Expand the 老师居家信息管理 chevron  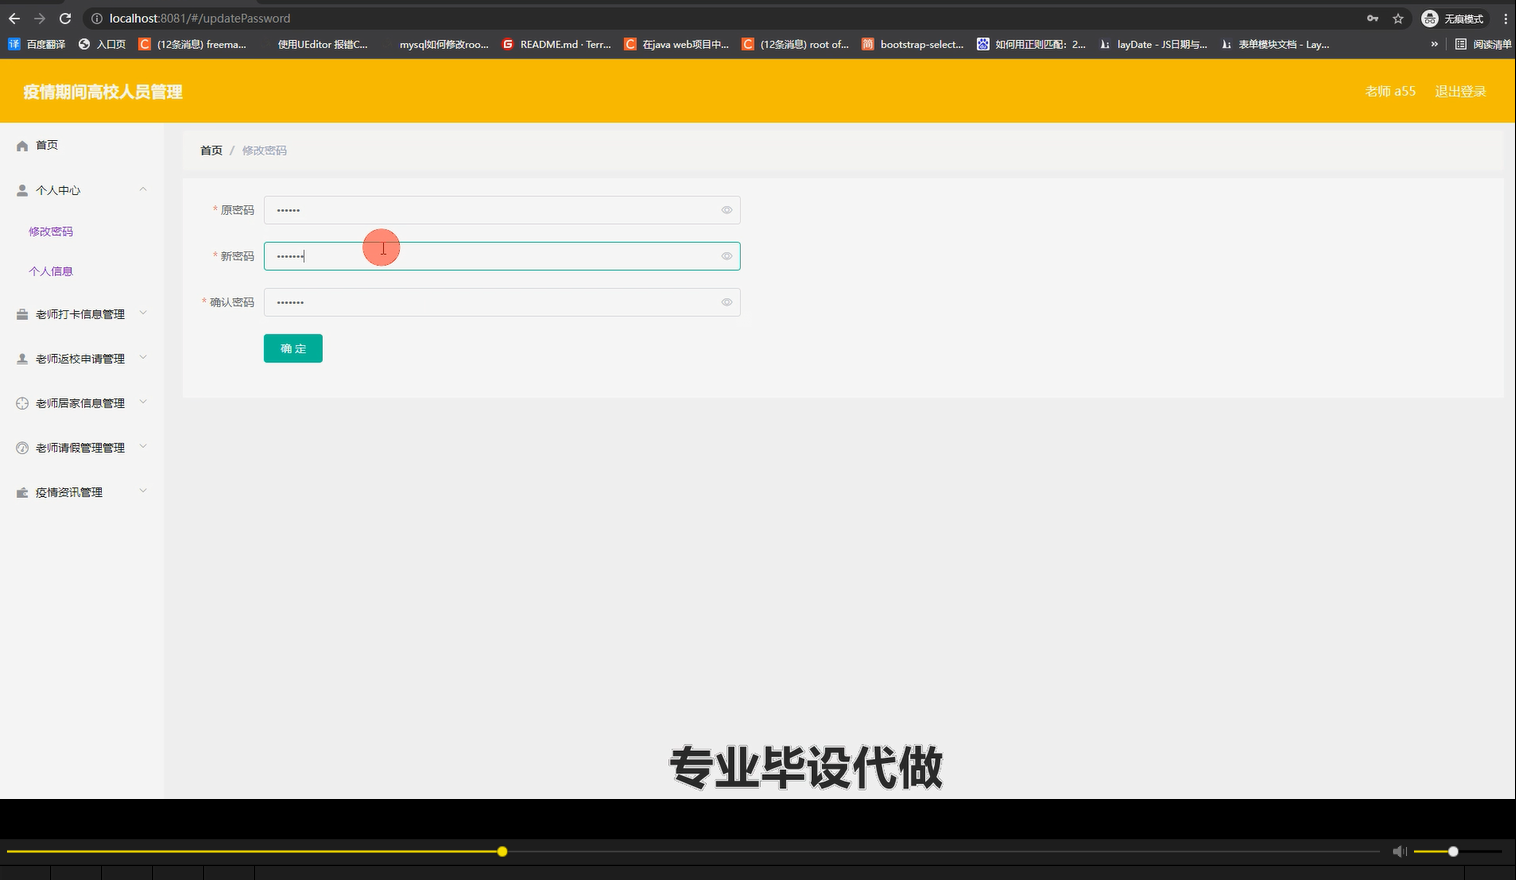pyautogui.click(x=143, y=402)
